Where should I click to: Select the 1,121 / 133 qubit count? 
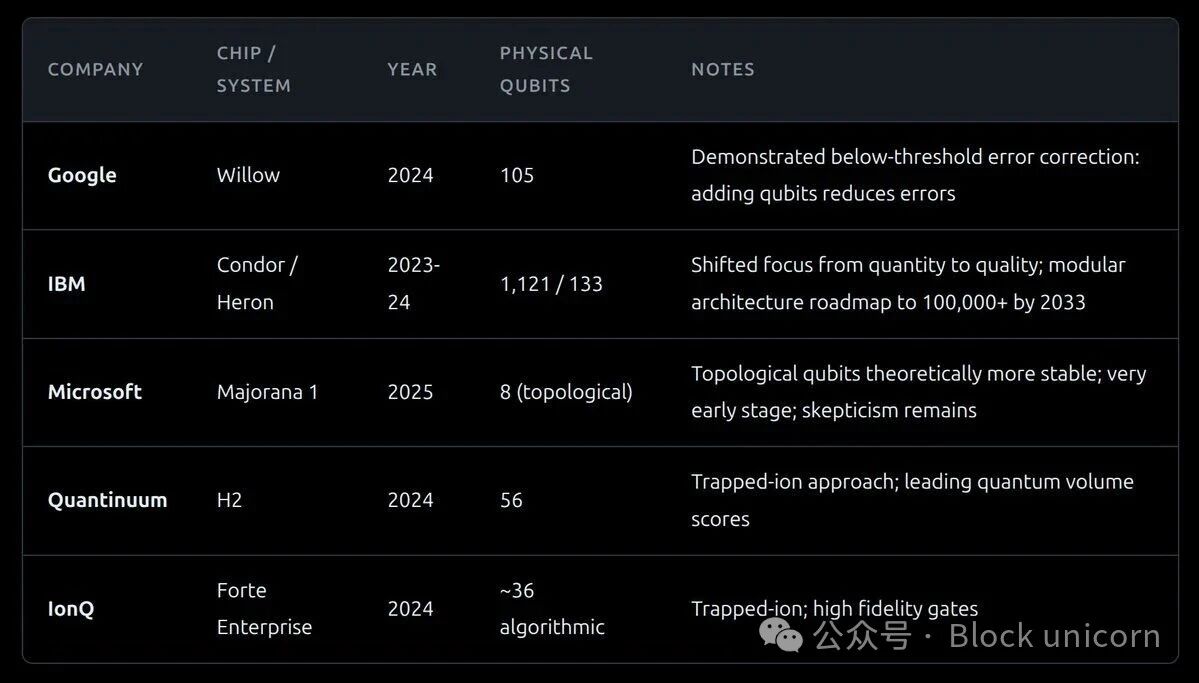tap(551, 284)
